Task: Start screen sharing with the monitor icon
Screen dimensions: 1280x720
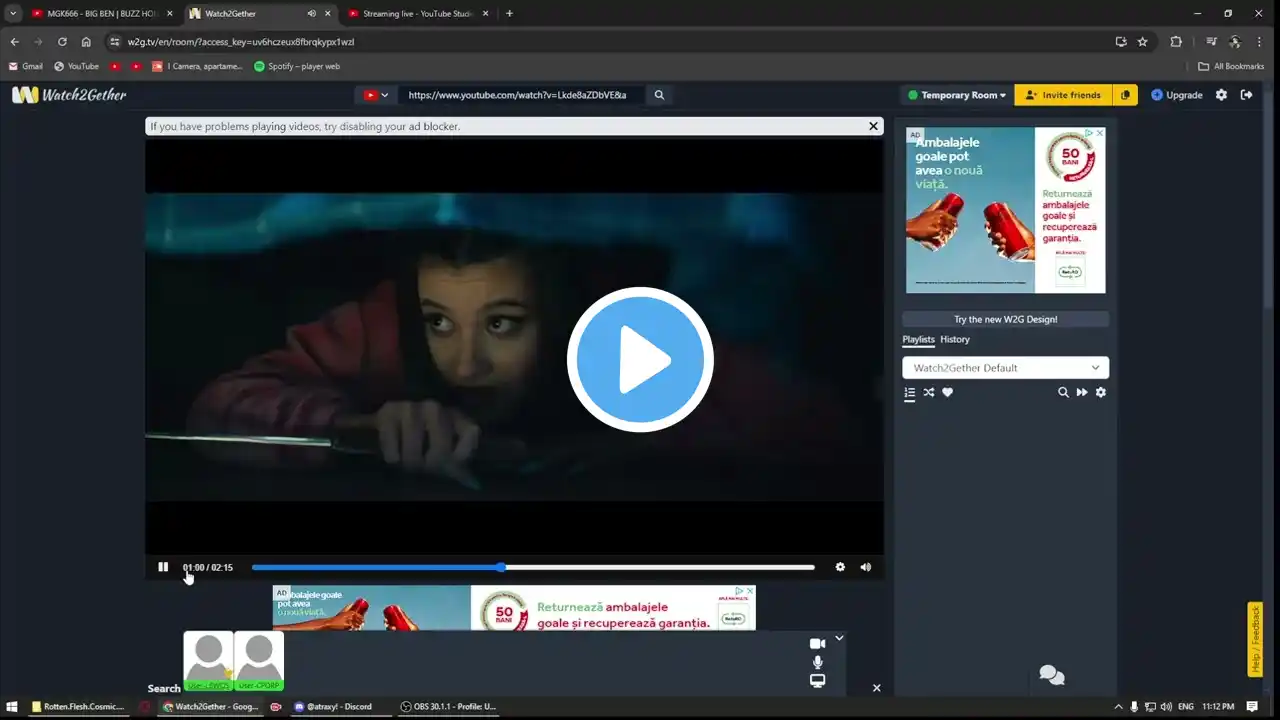Action: (817, 681)
